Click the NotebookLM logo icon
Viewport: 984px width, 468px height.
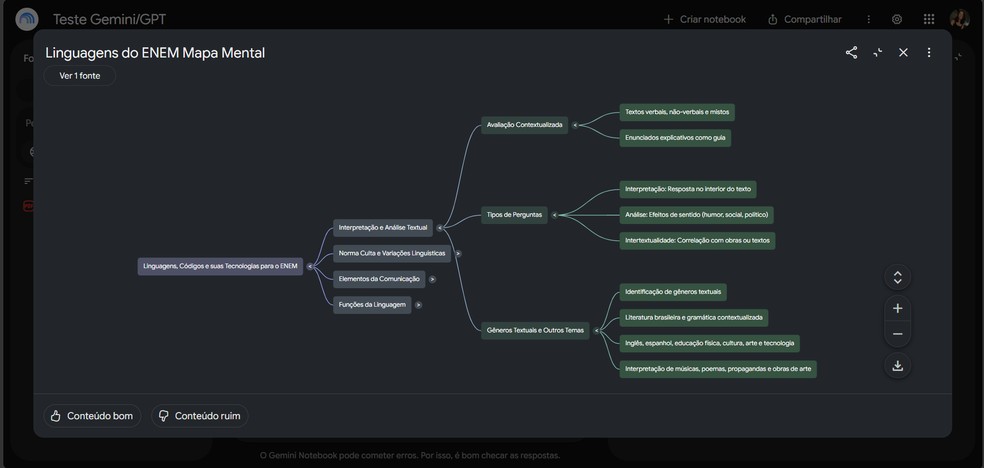26,19
